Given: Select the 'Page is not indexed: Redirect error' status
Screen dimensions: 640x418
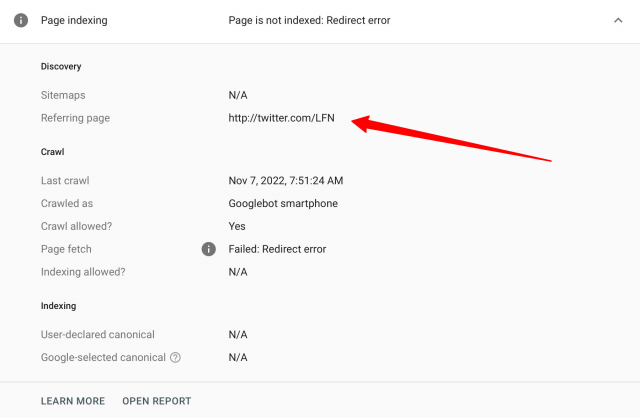Looking at the screenshot, I should click(x=309, y=20).
